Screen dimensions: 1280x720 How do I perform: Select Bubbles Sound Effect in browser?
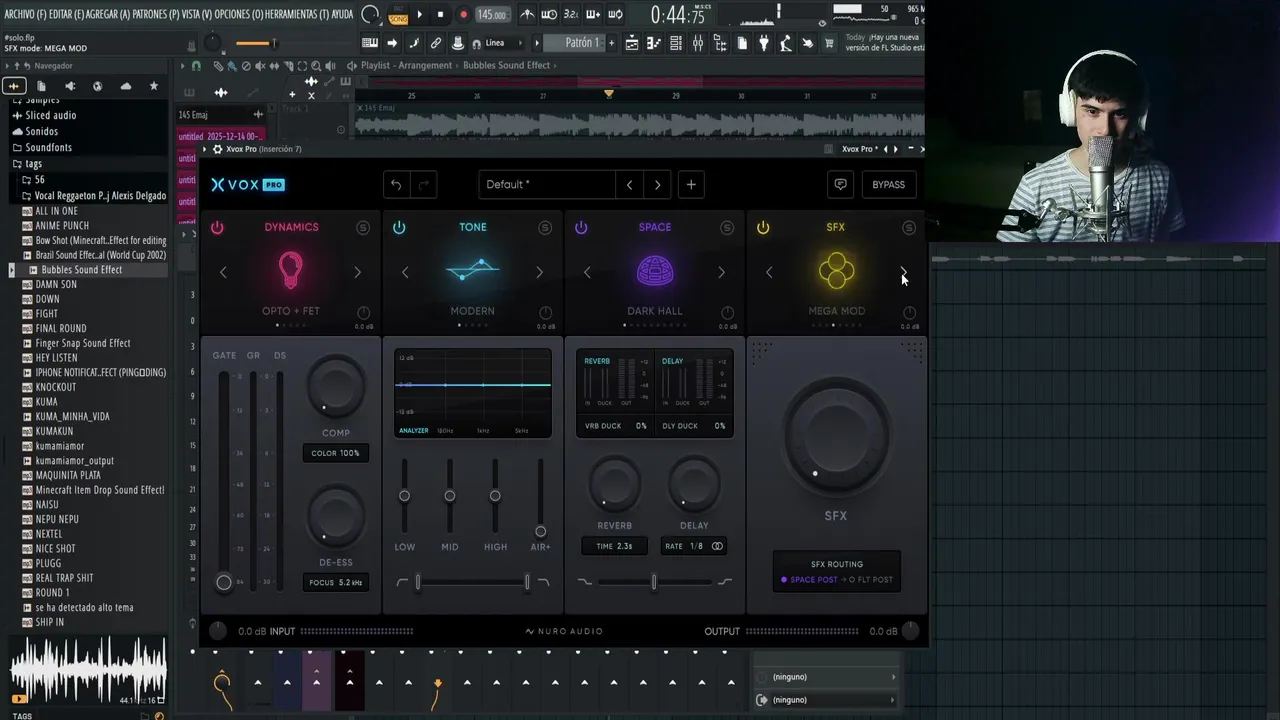pyautogui.click(x=81, y=270)
